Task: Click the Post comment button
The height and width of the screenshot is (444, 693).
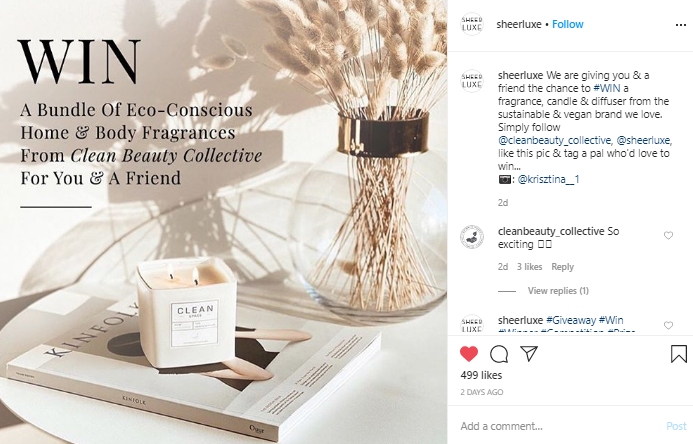Action: point(676,426)
